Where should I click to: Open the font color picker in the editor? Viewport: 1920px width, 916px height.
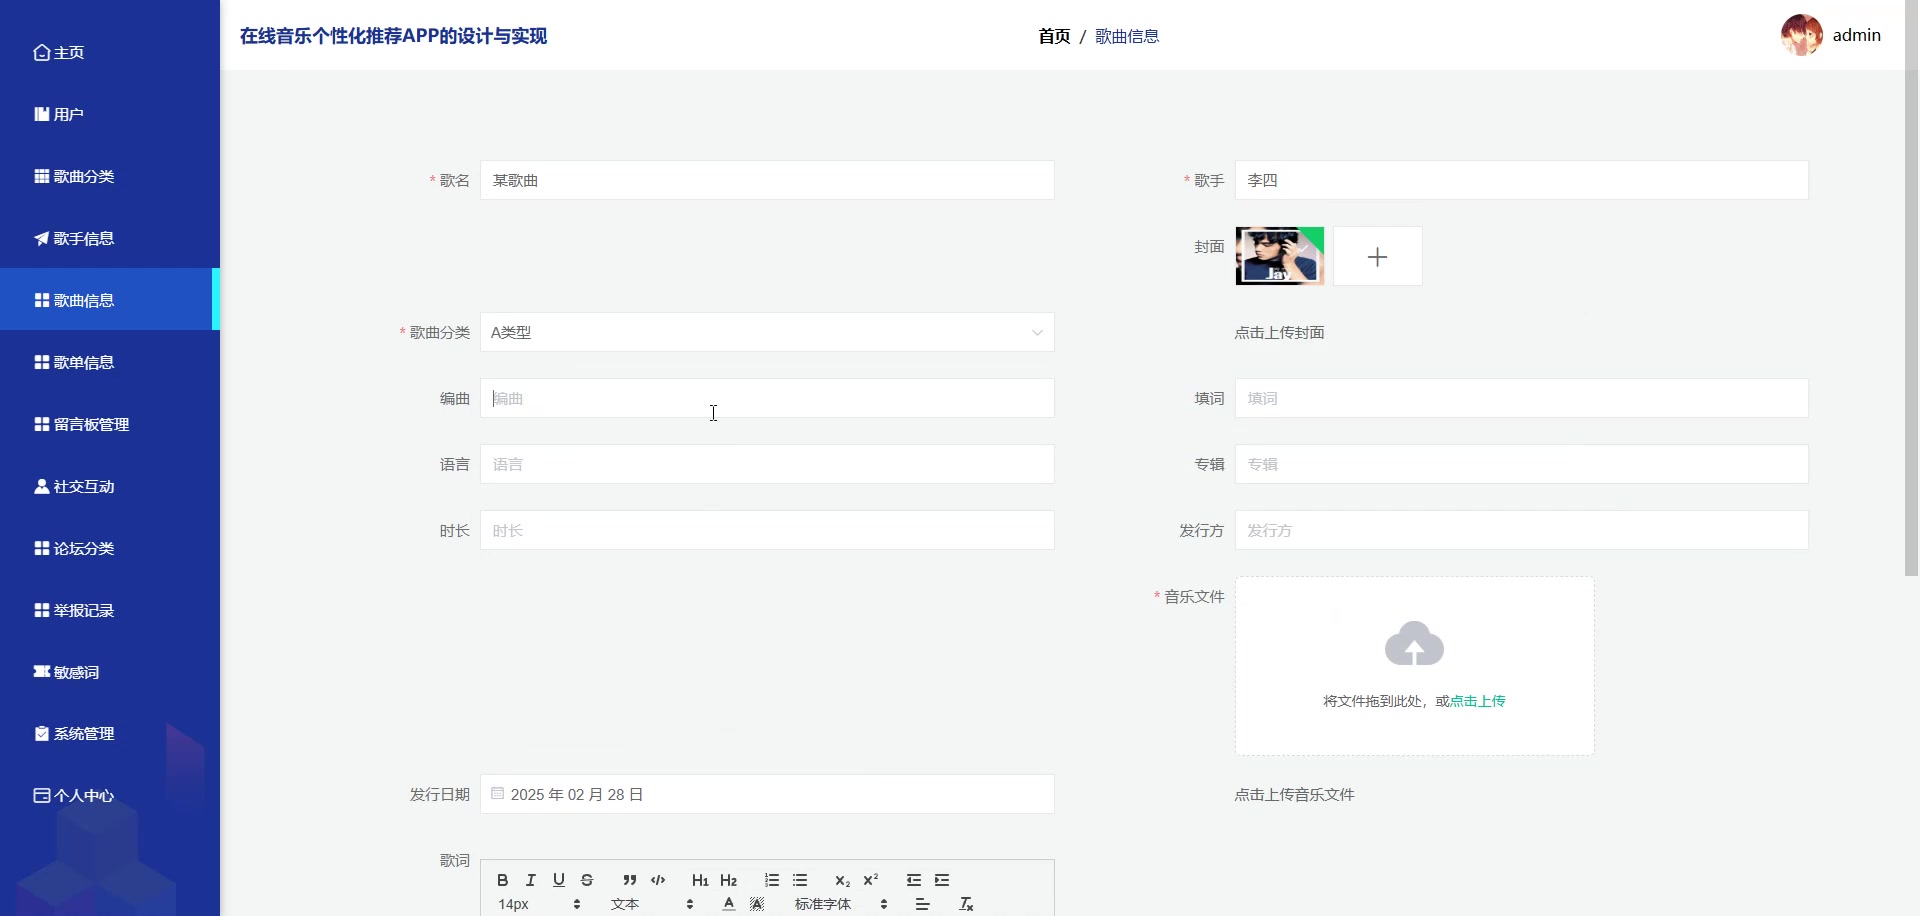[x=727, y=902]
